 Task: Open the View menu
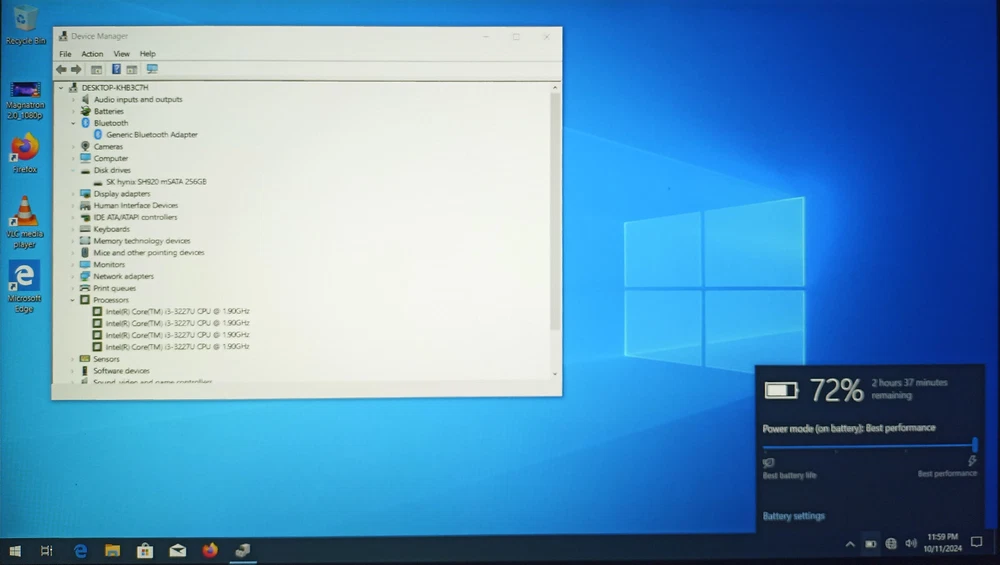coord(121,54)
